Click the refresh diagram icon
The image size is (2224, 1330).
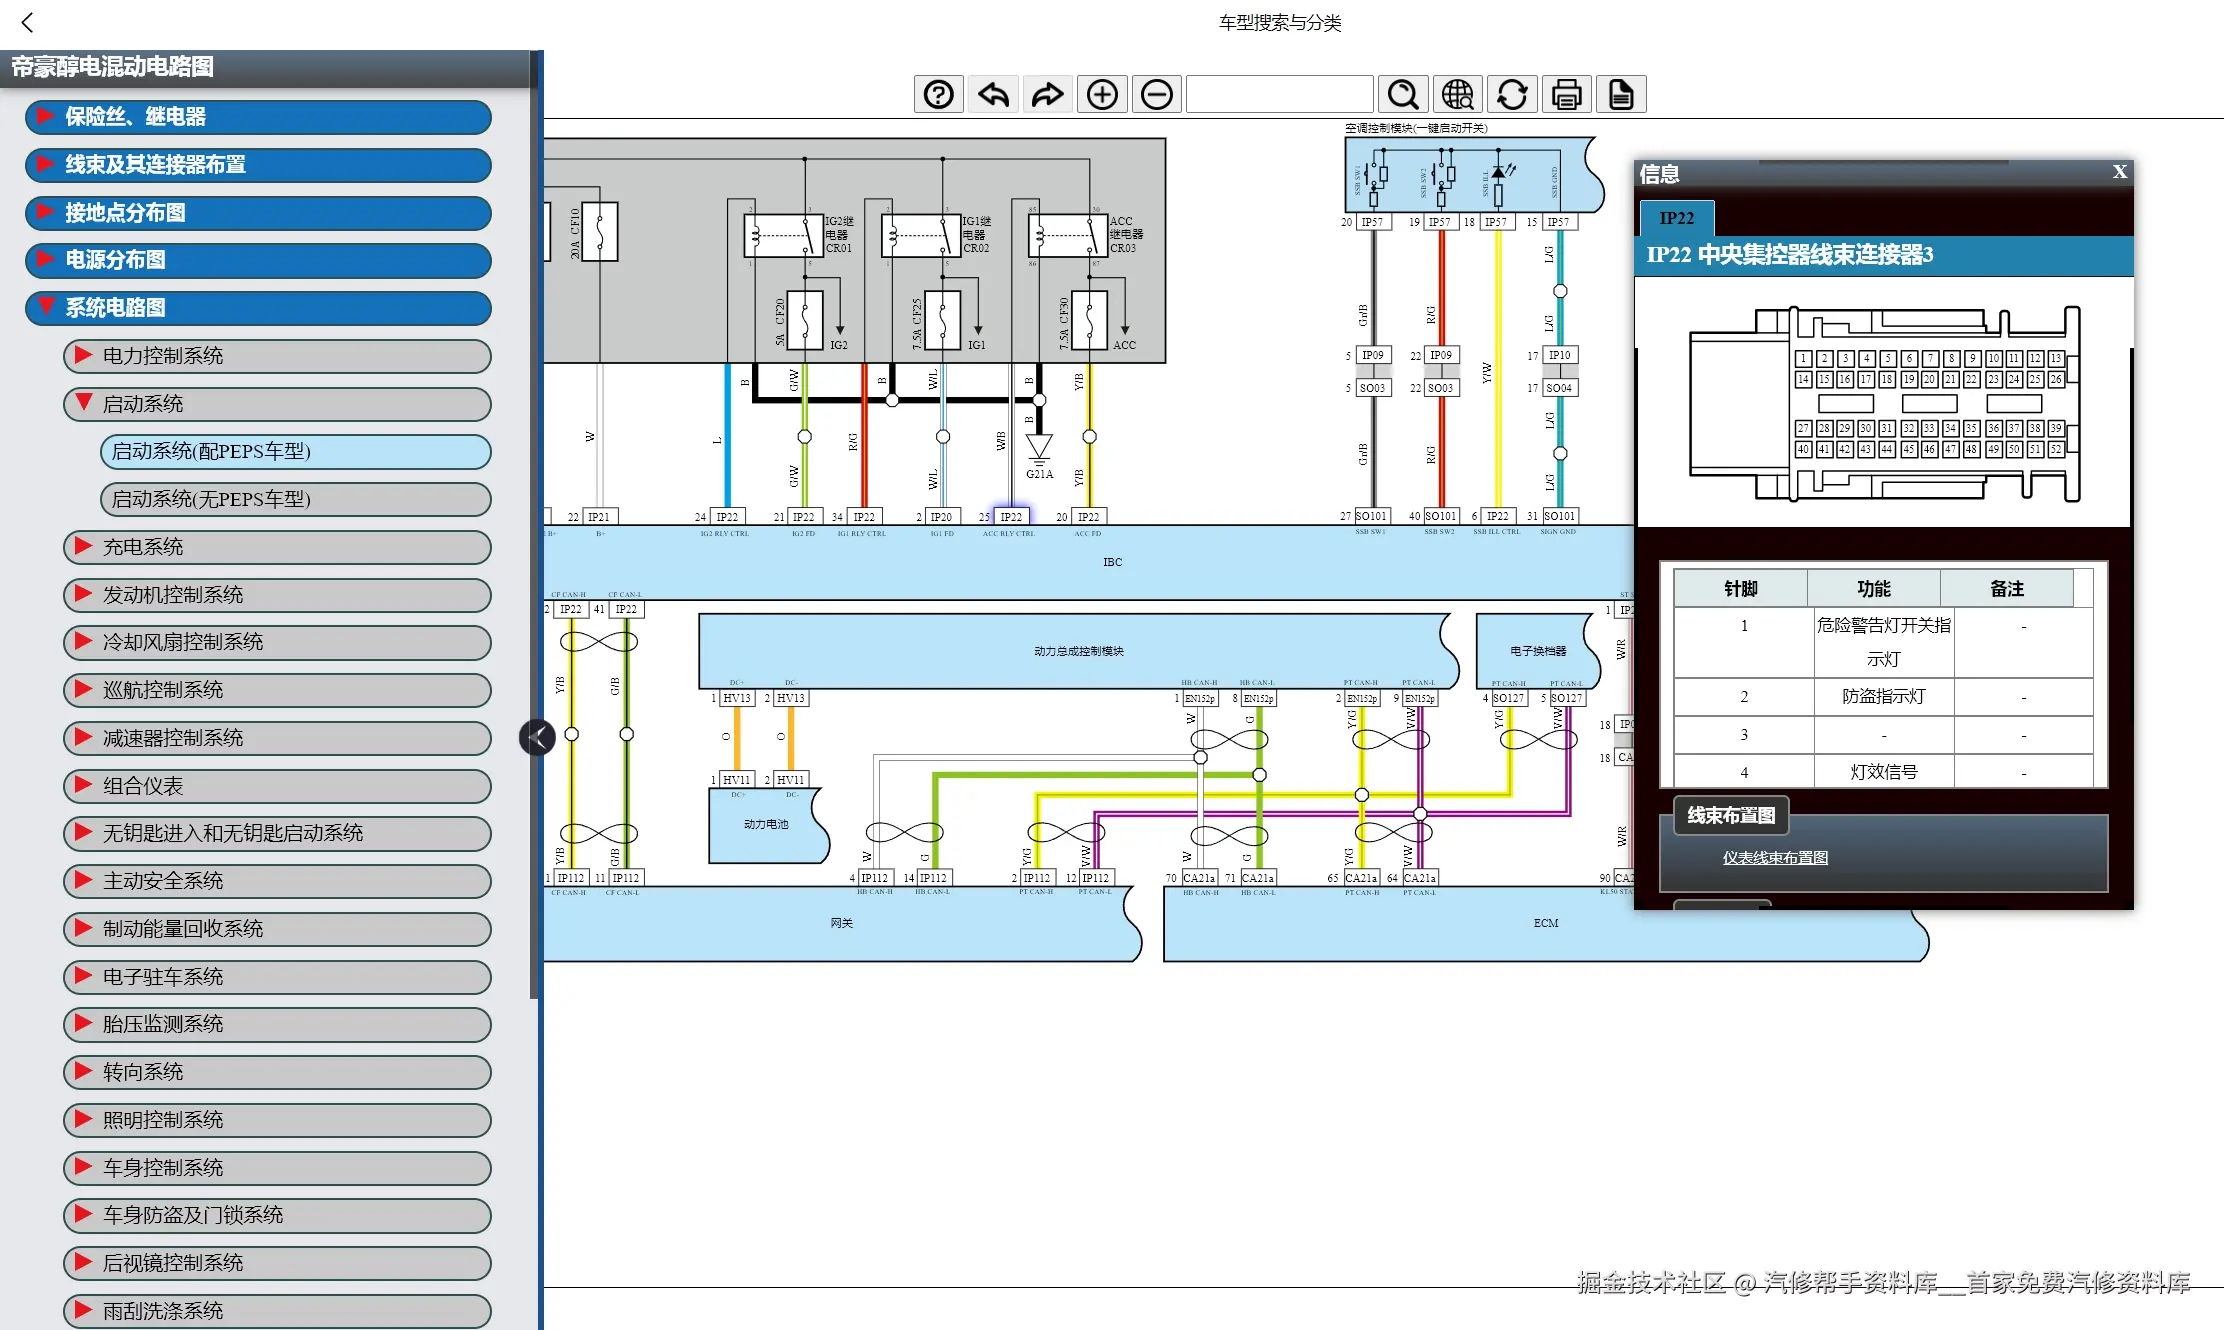tap(1512, 95)
